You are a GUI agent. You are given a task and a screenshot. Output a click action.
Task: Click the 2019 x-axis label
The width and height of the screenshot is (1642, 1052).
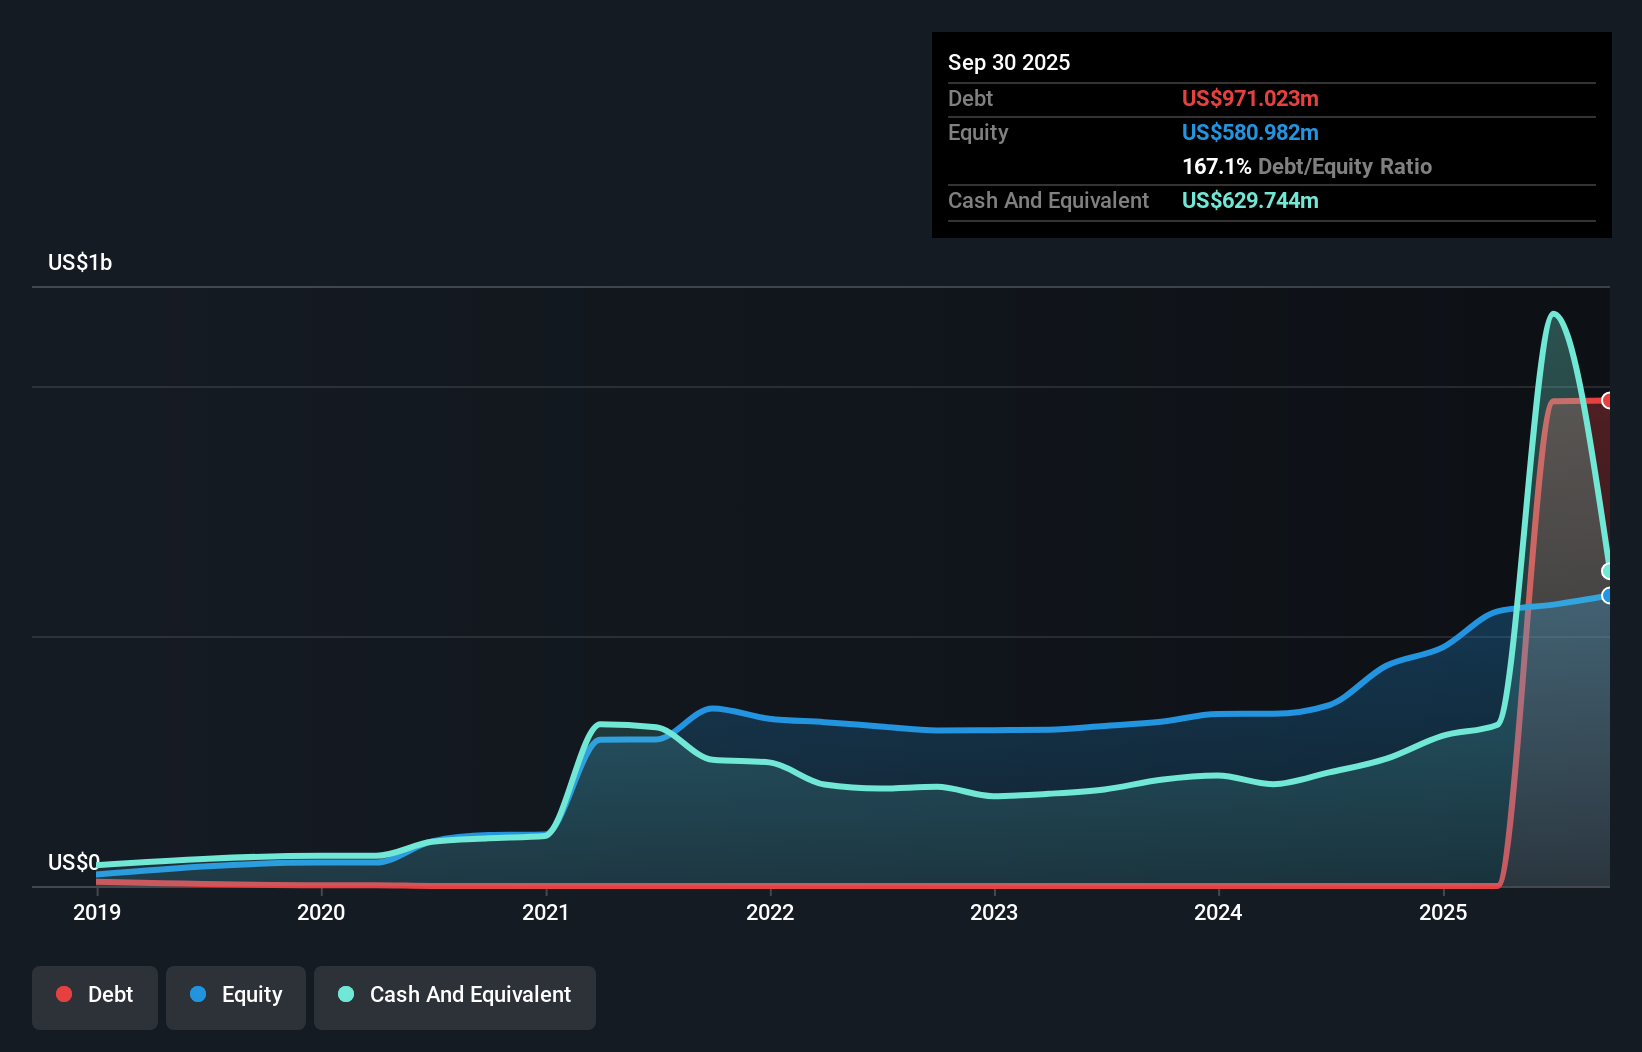click(x=97, y=912)
